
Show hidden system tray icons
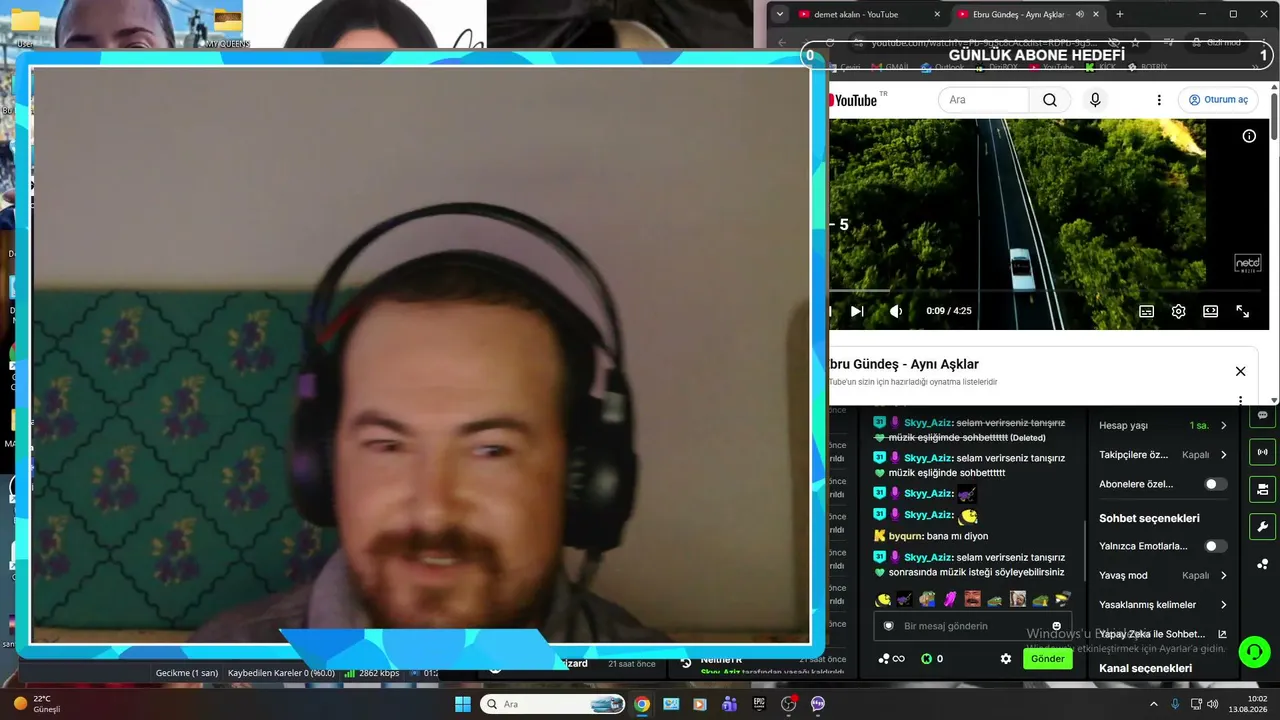tap(1153, 704)
